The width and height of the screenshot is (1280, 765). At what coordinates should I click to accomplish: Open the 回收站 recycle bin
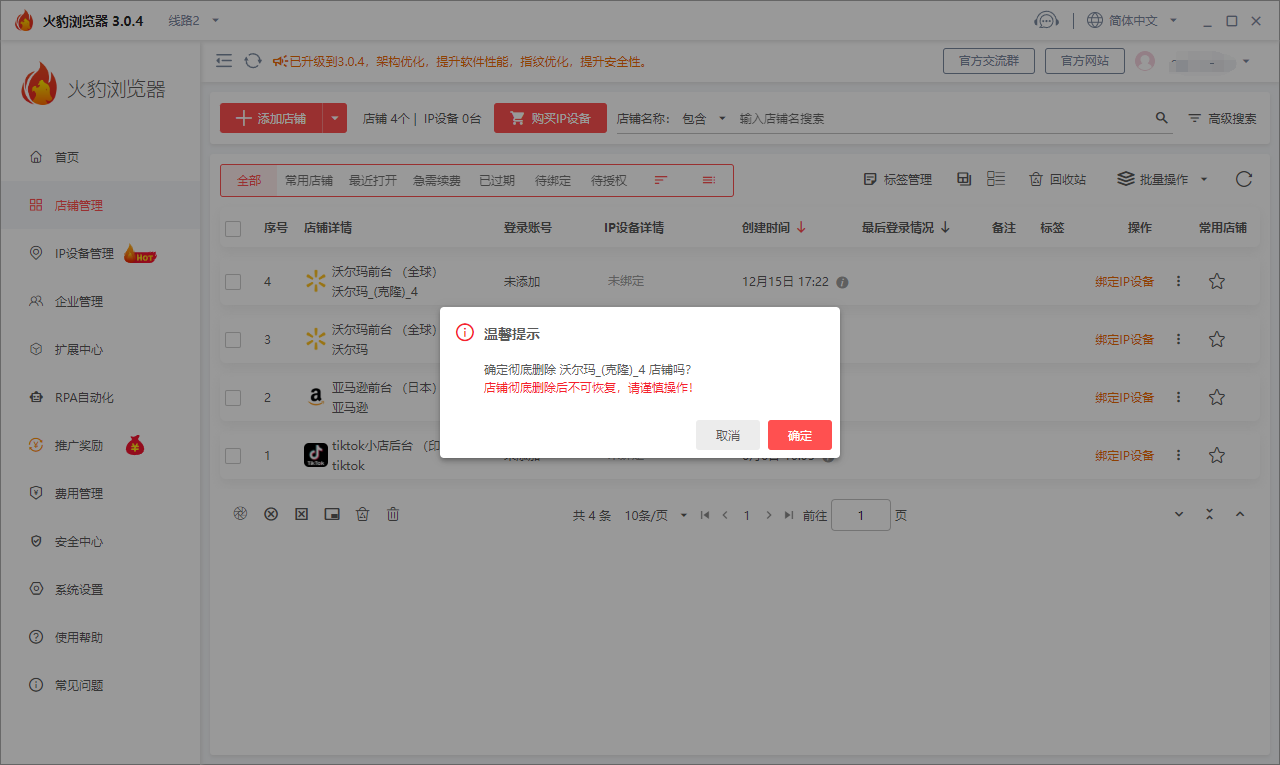point(1057,179)
